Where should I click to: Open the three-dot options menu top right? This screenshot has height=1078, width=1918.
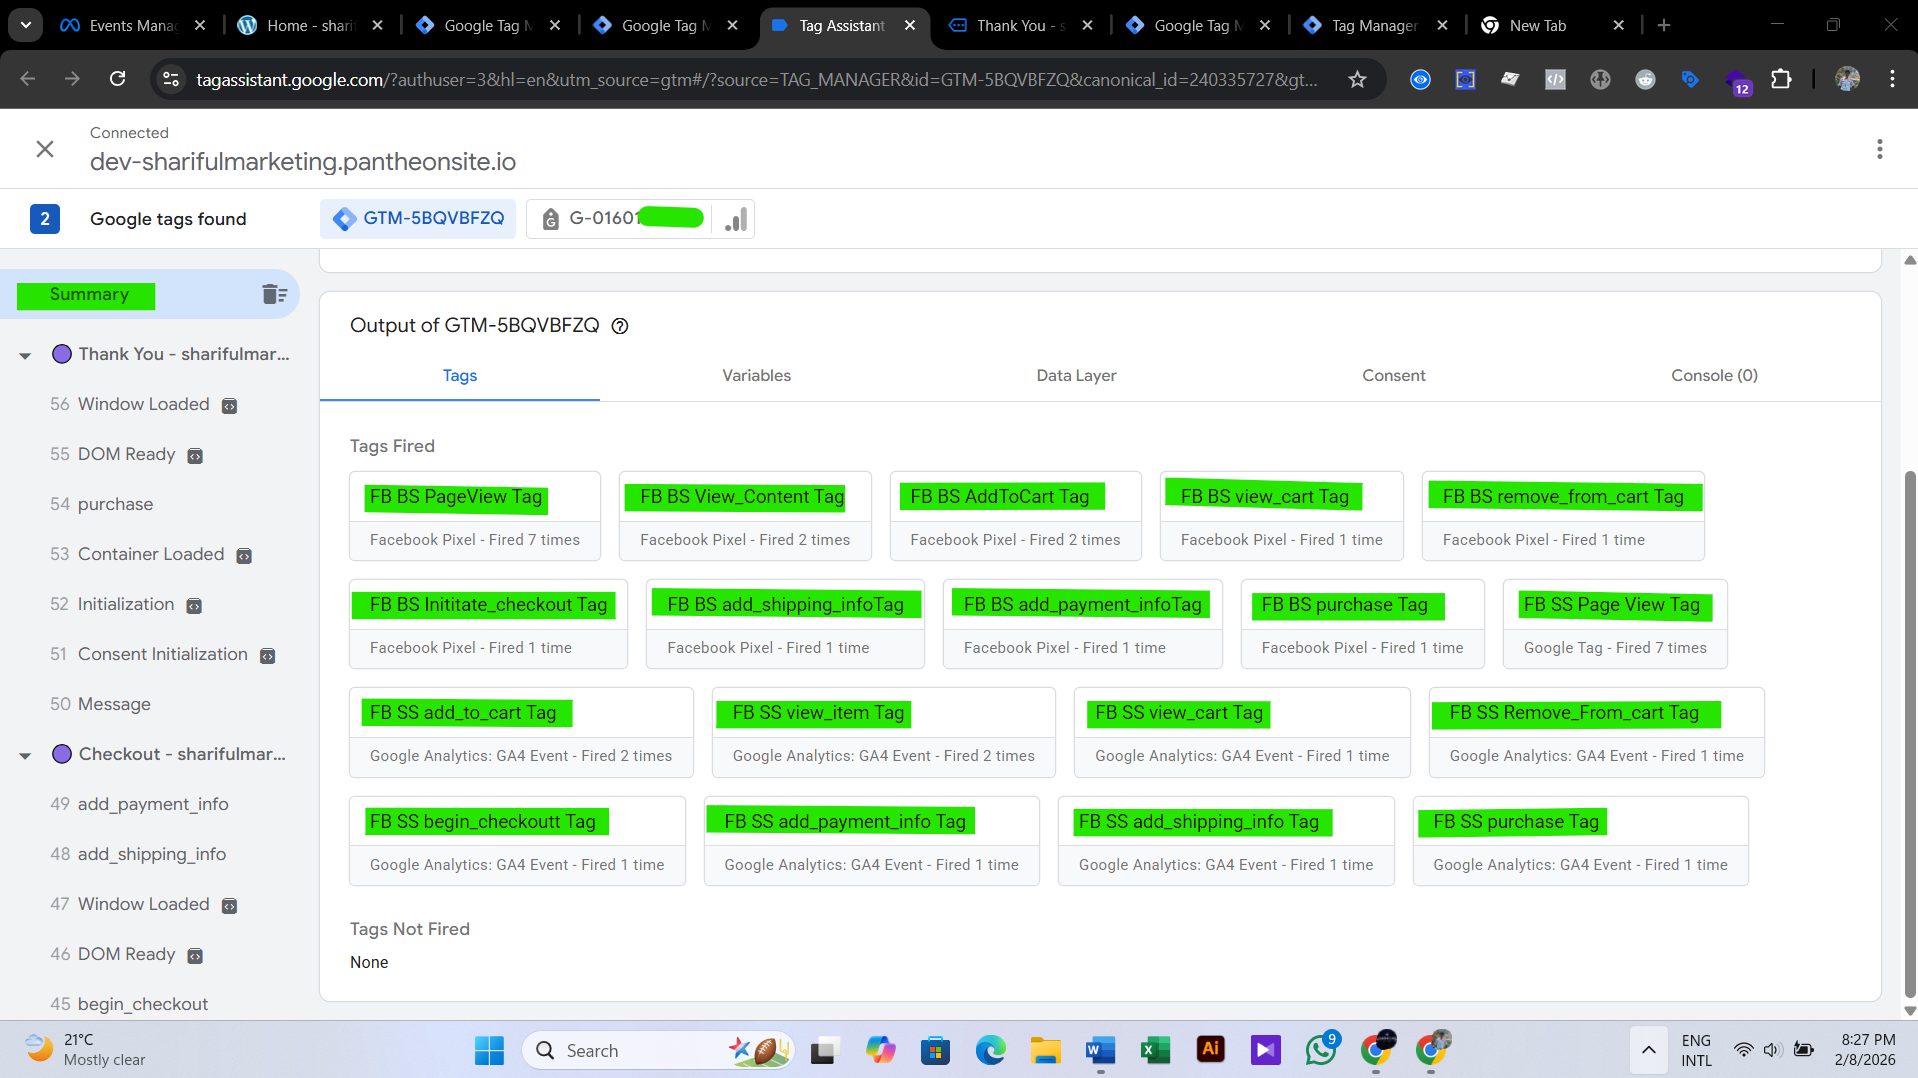[x=1879, y=148]
